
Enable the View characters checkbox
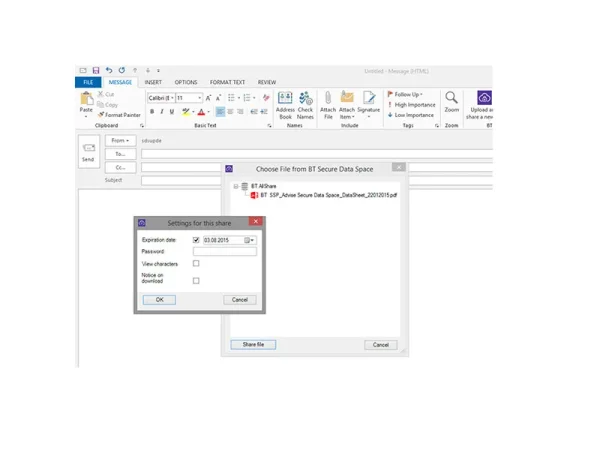(x=196, y=263)
